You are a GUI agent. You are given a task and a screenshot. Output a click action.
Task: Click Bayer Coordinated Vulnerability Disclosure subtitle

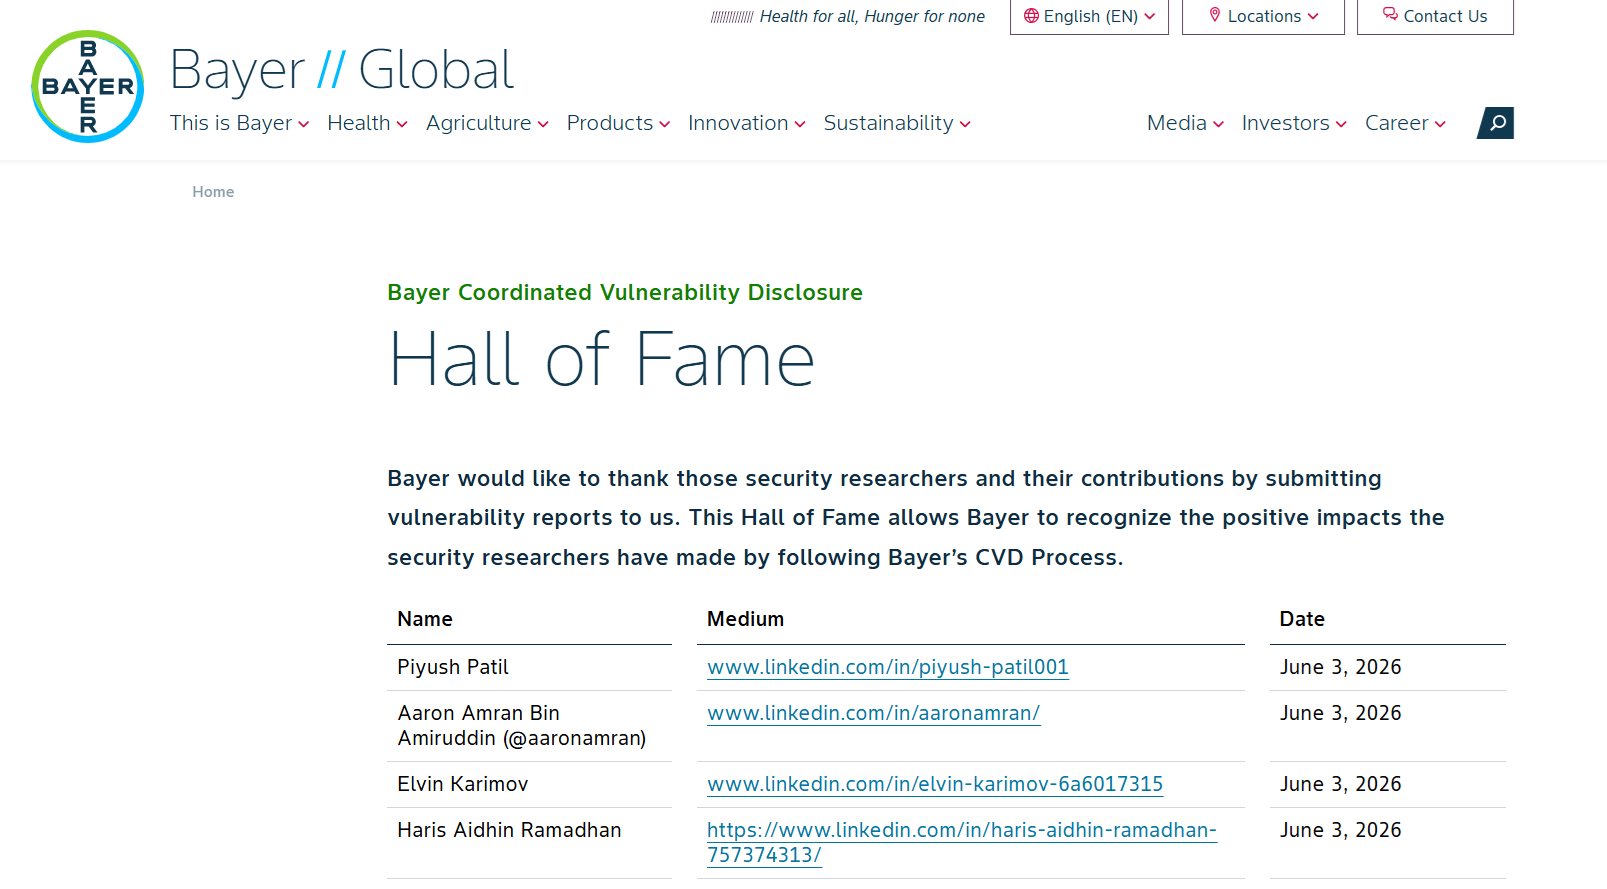pyautogui.click(x=625, y=292)
